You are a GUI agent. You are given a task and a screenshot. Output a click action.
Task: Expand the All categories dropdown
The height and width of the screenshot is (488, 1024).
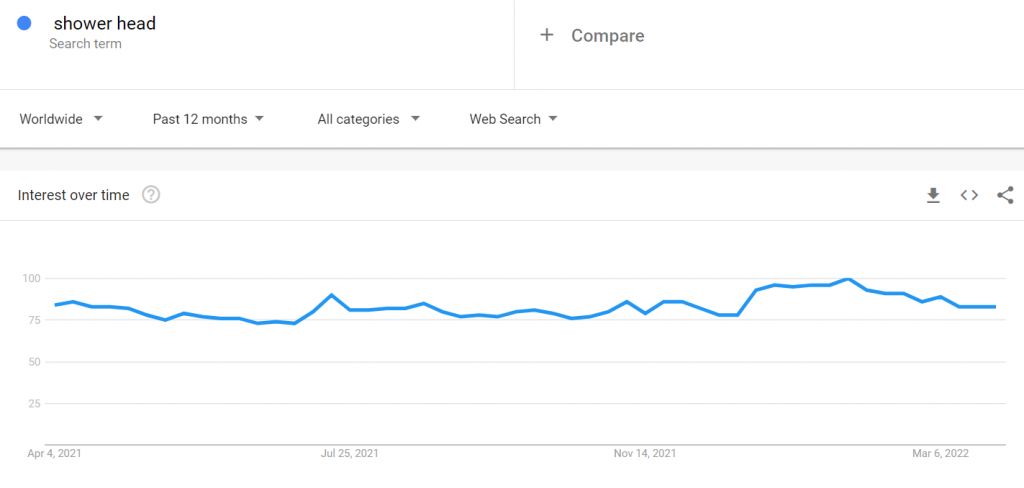click(x=368, y=119)
